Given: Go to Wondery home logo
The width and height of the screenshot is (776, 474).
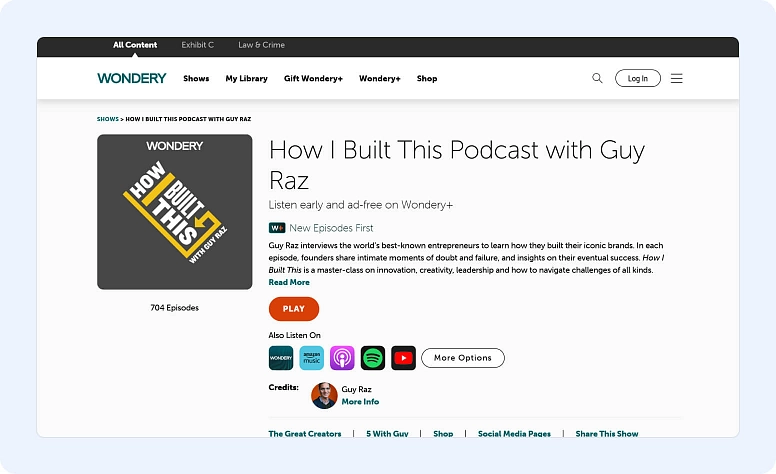Looking at the screenshot, I should click(132, 78).
